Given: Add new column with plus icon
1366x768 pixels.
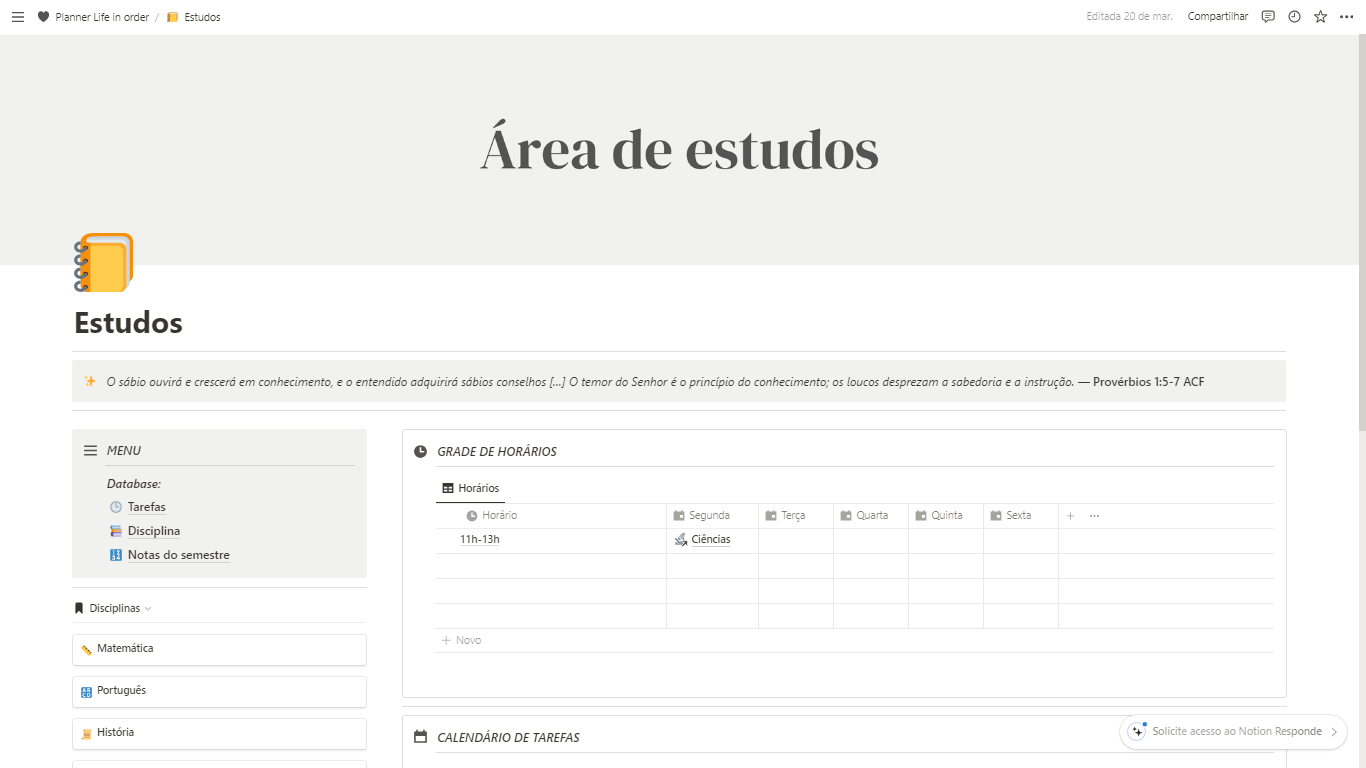Looking at the screenshot, I should 1070,516.
